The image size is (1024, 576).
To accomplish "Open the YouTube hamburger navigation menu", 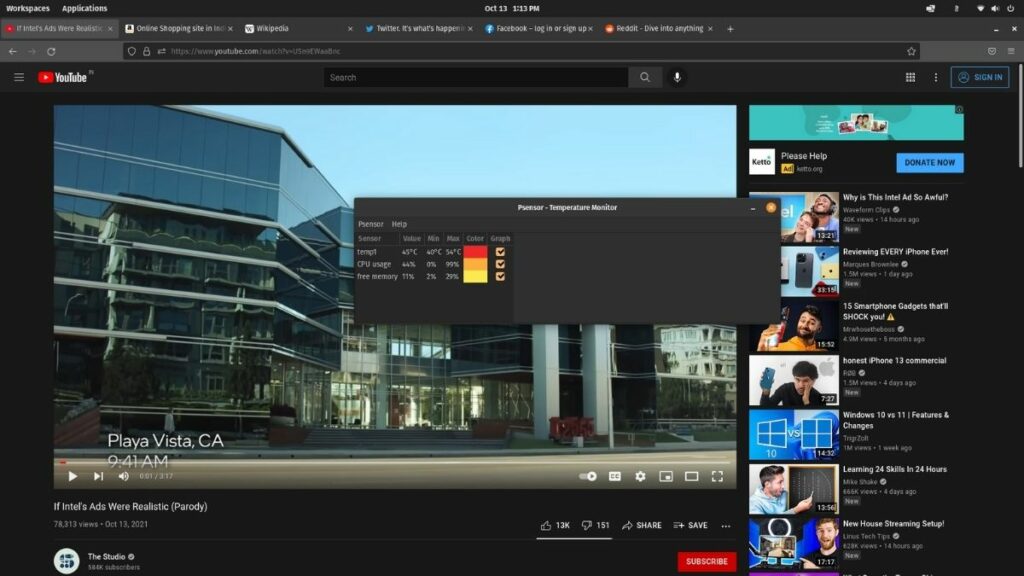I will click(x=19, y=77).
